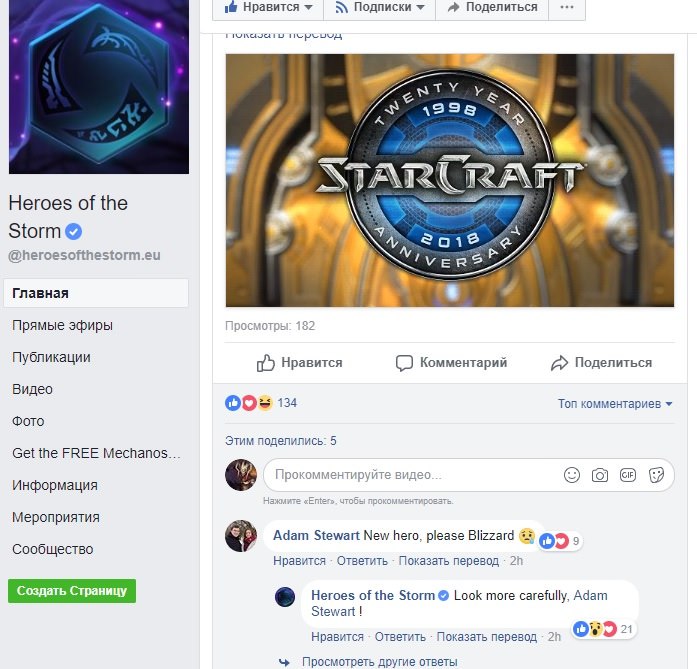Viewport: 697px width, 669px height.
Task: Open the Подписки dropdown at top
Action: pos(380,7)
